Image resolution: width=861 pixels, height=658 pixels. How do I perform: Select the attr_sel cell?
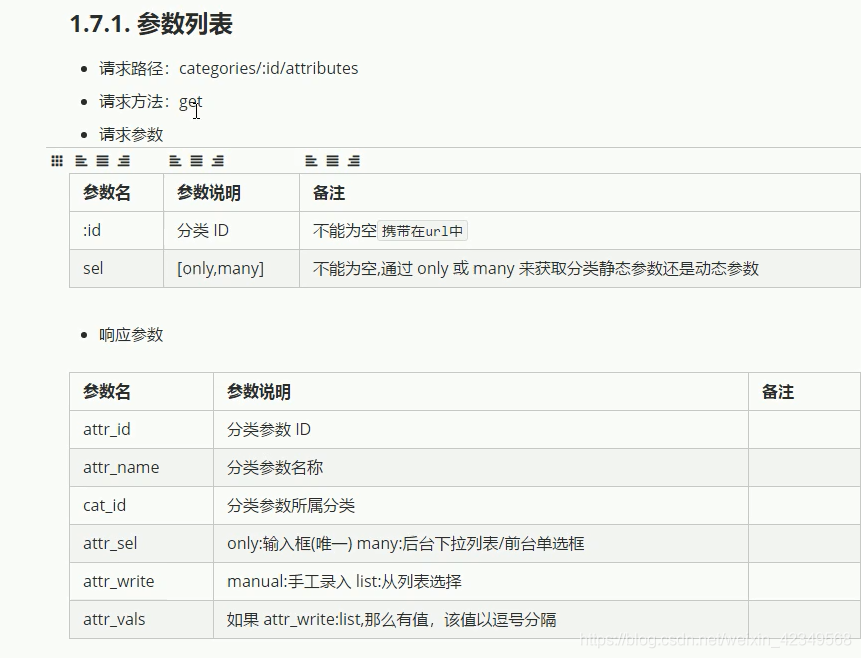pos(141,543)
